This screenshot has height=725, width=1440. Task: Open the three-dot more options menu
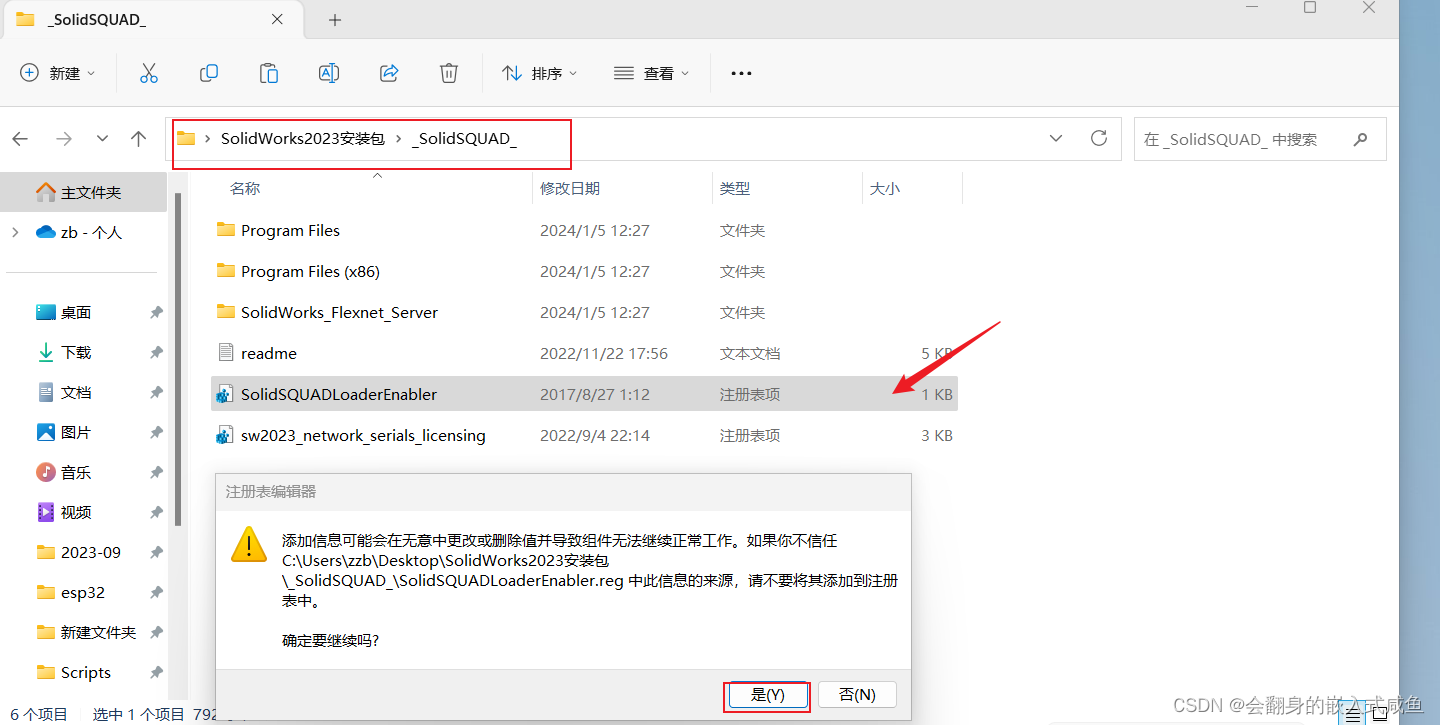point(741,73)
